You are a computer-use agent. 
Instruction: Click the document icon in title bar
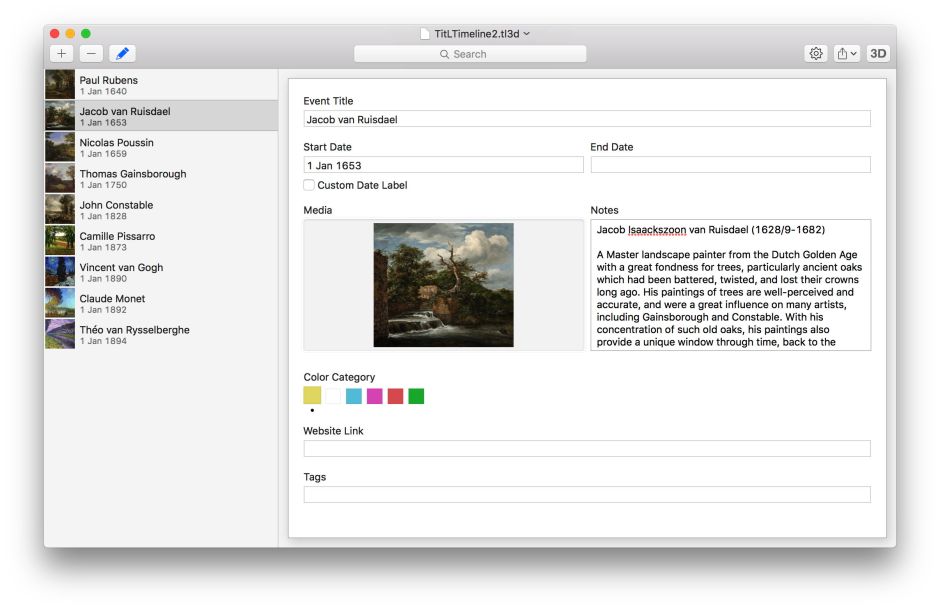425,33
